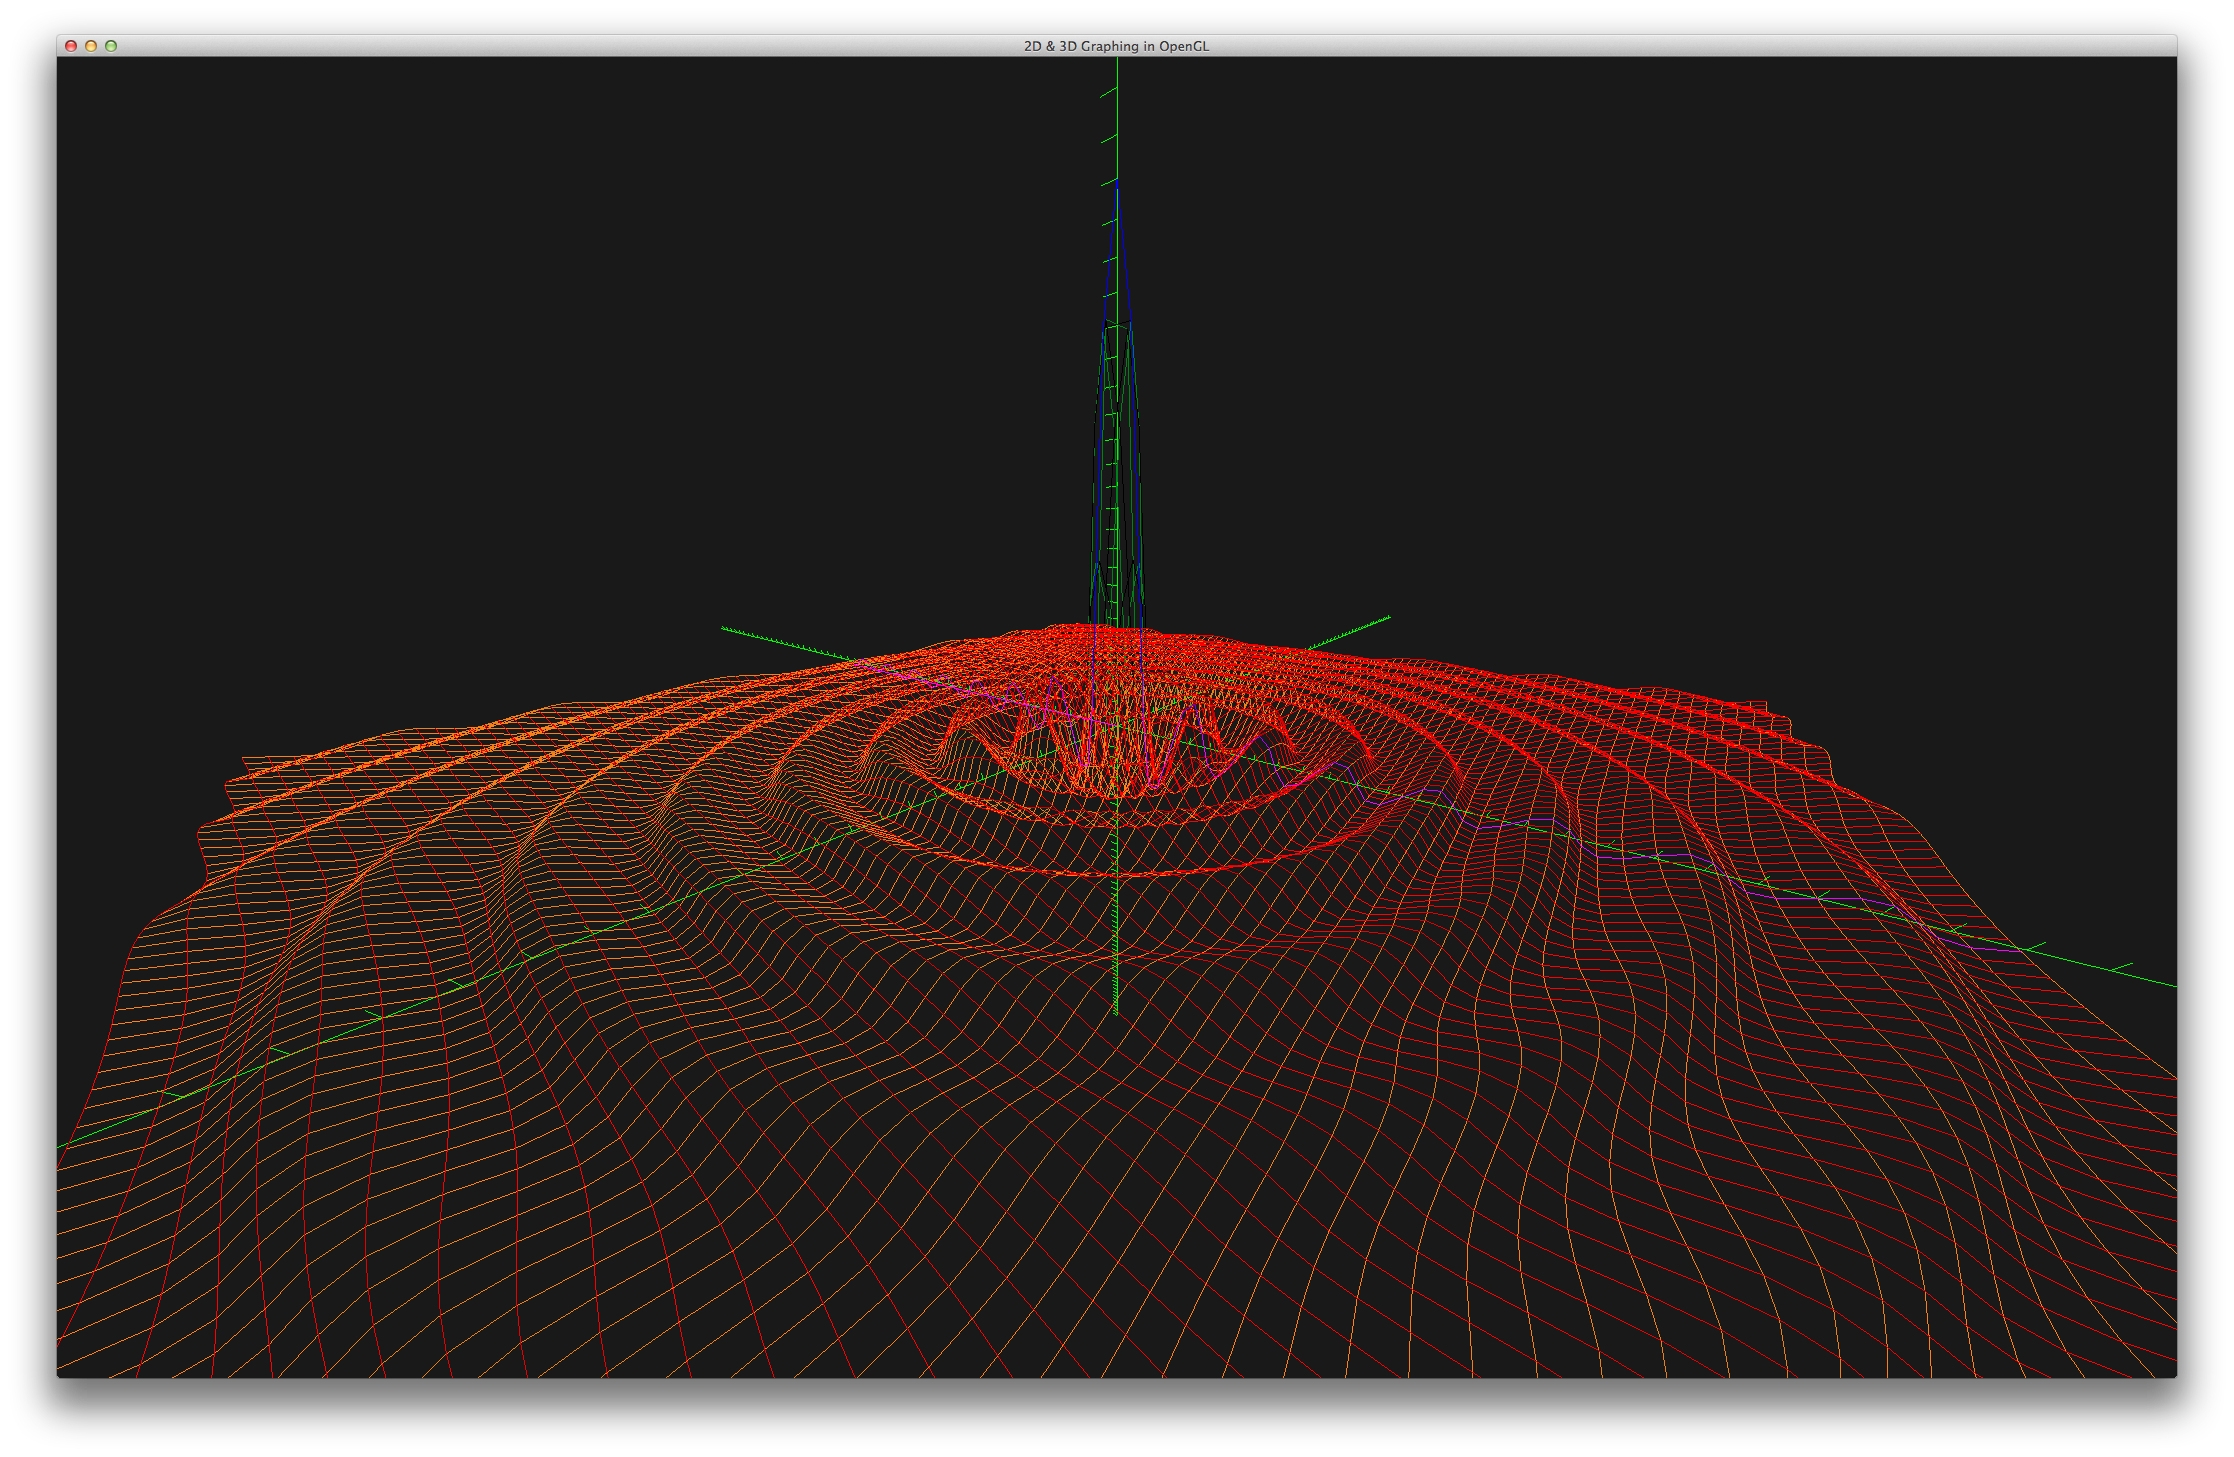Click the green axis line's lower-left end
2234x1457 pixels.
62,1145
